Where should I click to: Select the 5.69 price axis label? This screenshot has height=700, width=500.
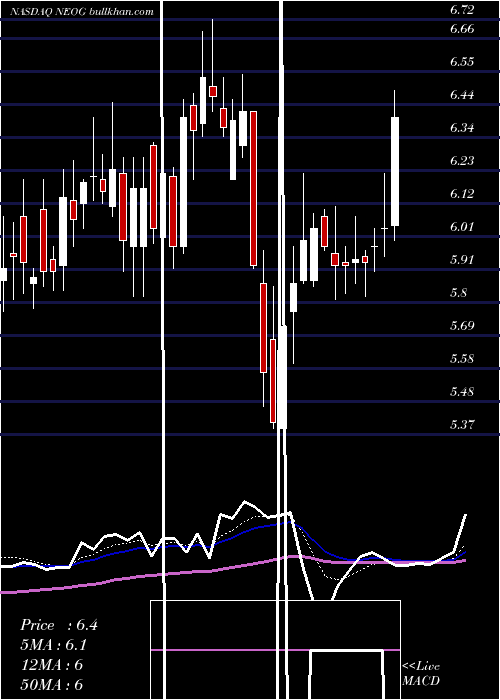tap(462, 326)
